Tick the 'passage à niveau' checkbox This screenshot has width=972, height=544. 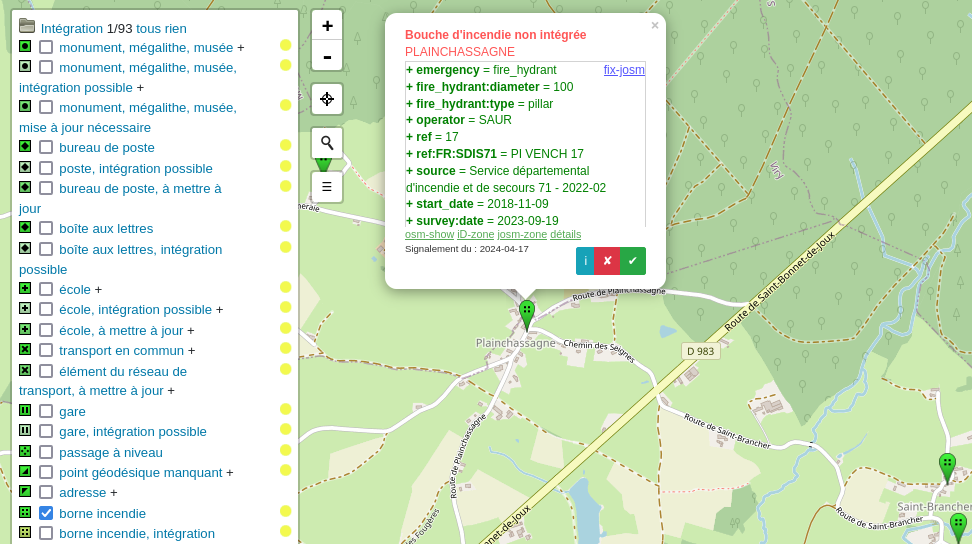point(46,452)
